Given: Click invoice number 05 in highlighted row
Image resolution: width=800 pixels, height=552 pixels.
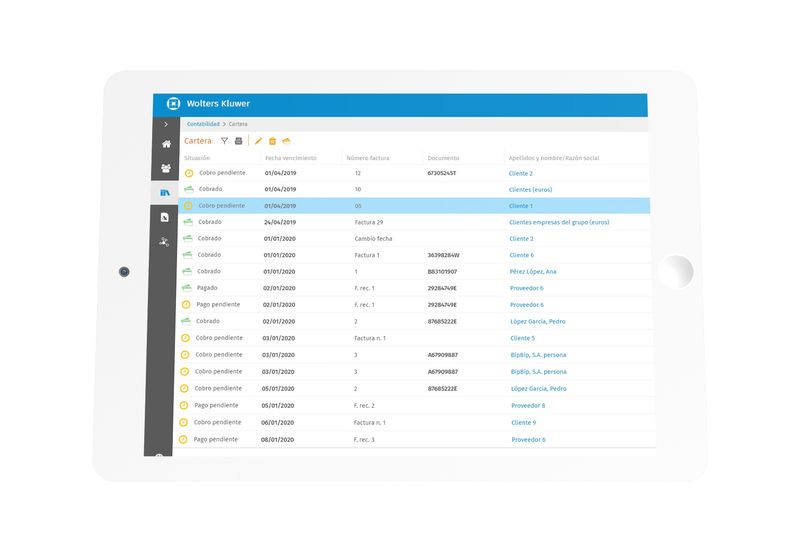Looking at the screenshot, I should pos(358,206).
